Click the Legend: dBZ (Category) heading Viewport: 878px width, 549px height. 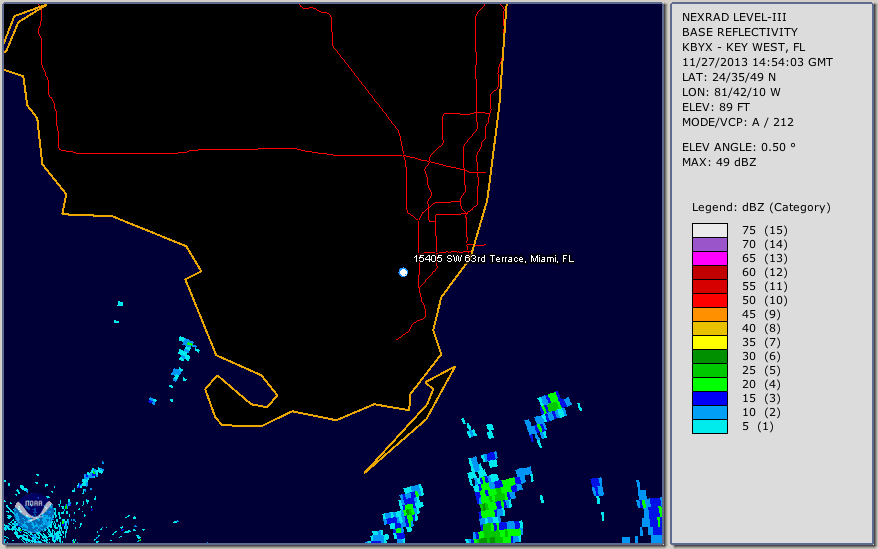(761, 207)
